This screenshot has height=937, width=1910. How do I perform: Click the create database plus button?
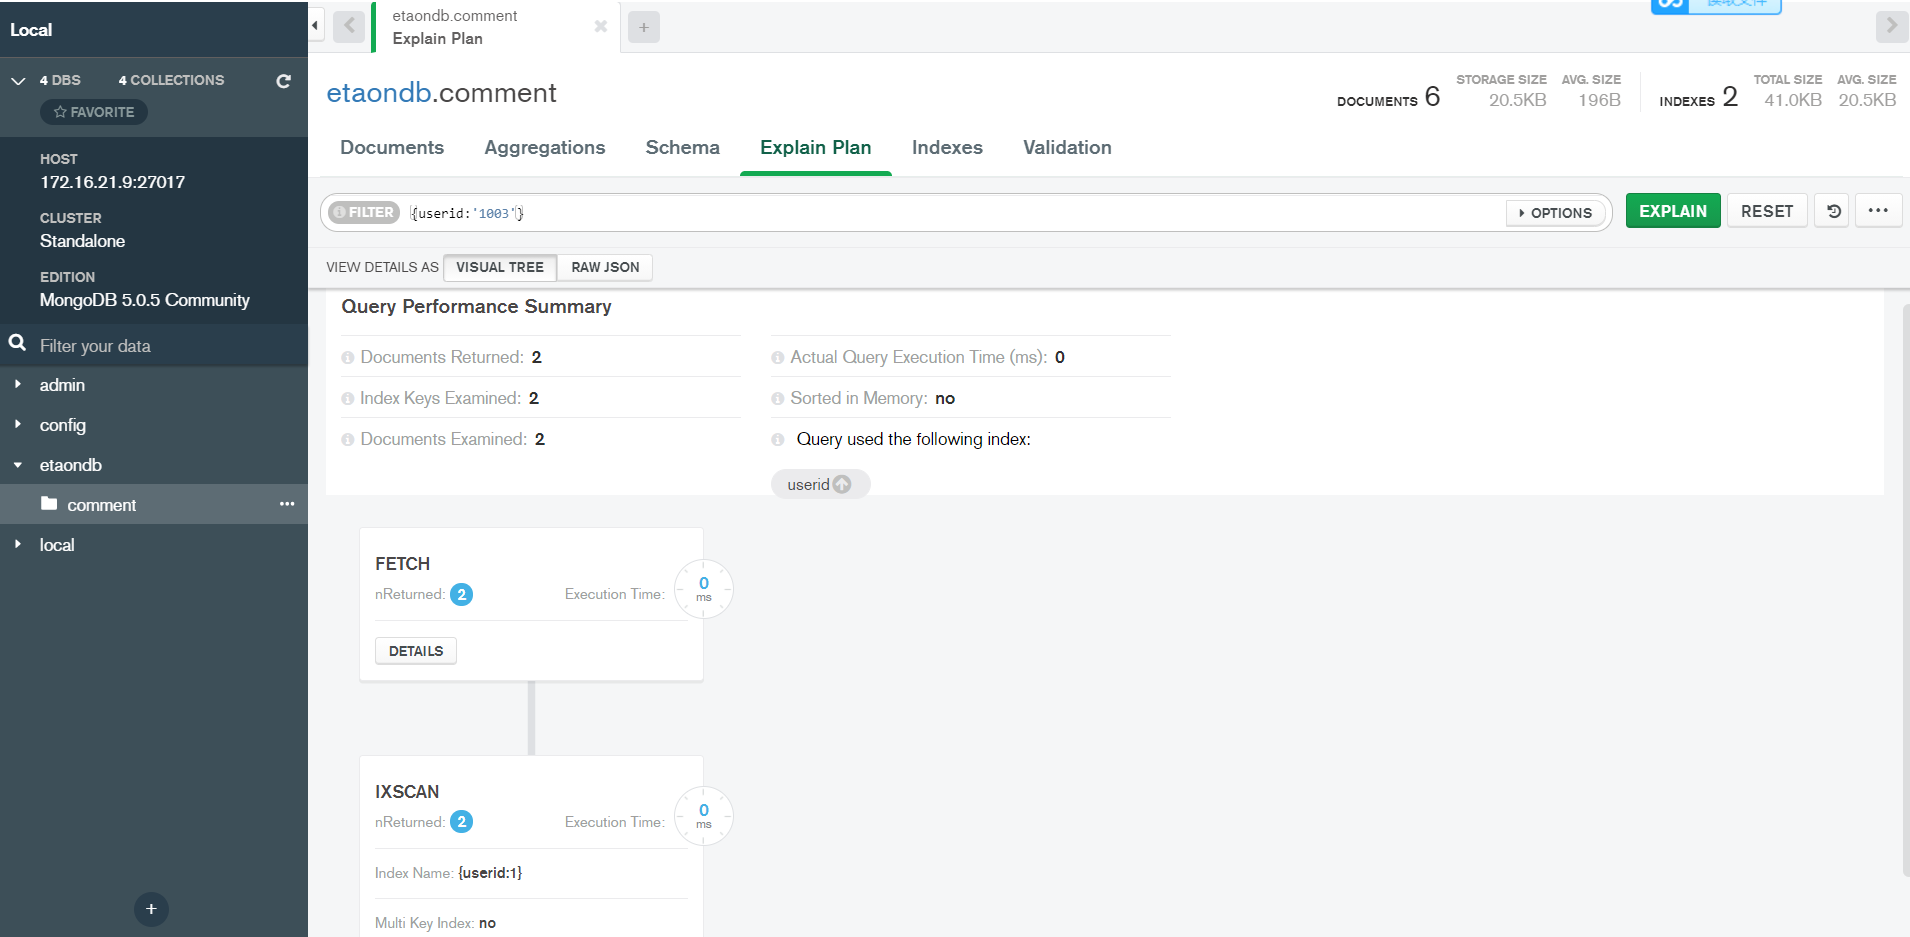(151, 909)
